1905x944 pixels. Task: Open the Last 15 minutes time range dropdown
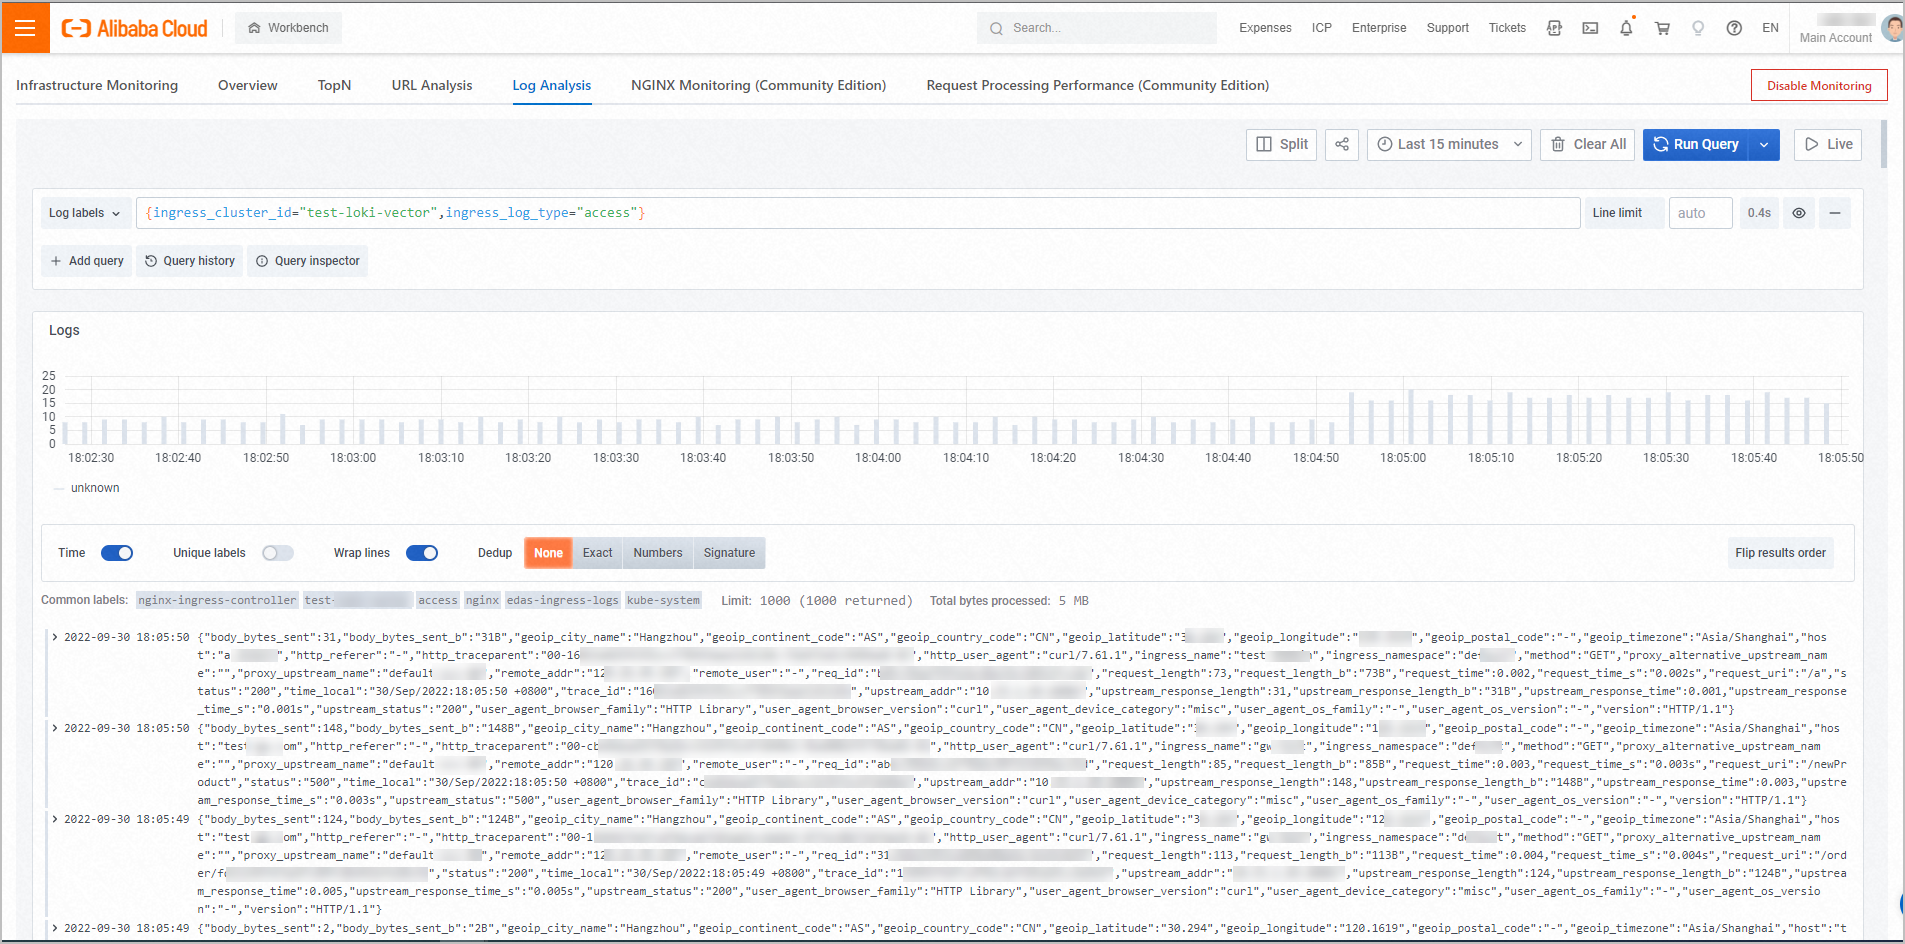pyautogui.click(x=1449, y=144)
